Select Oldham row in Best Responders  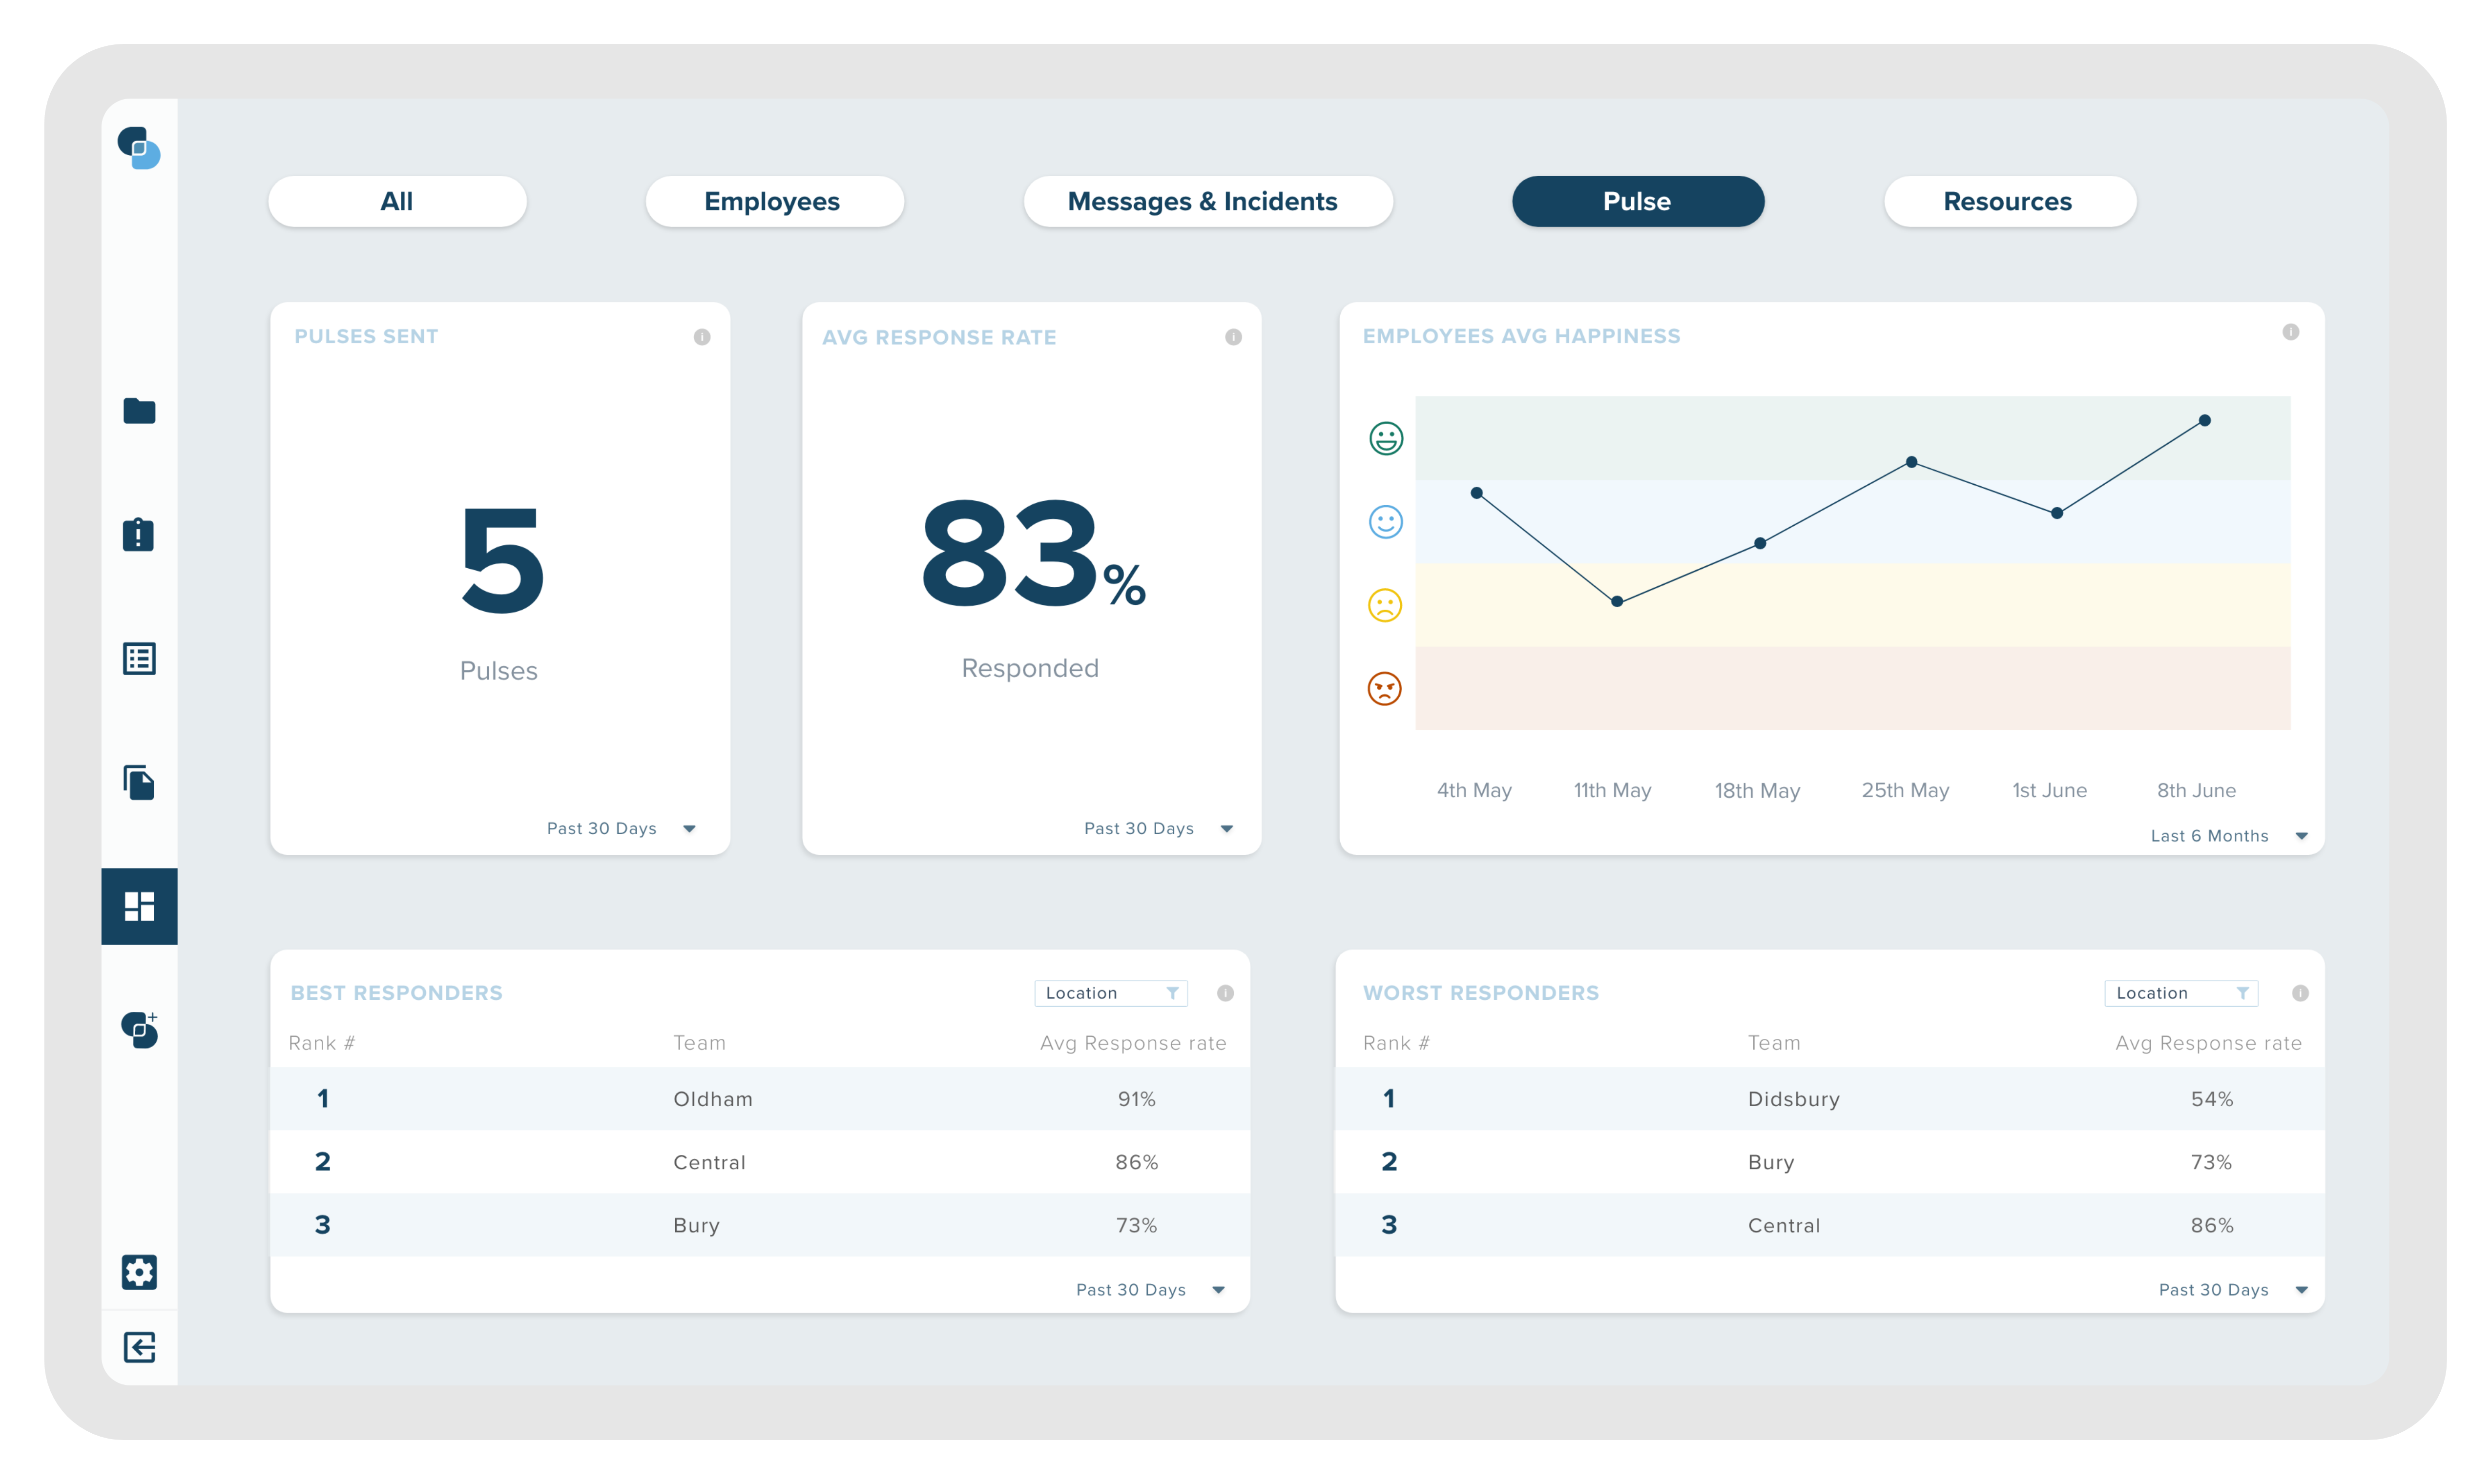click(x=760, y=1098)
